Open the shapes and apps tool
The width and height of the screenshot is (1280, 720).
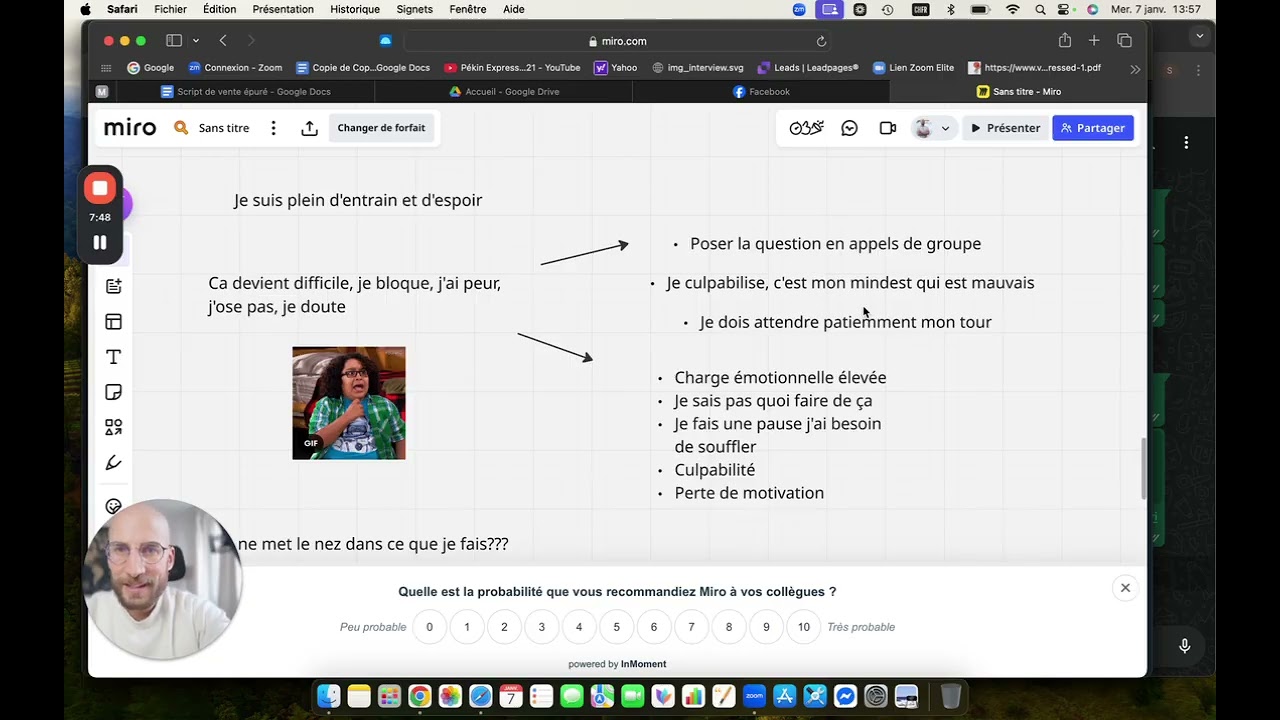click(114, 427)
